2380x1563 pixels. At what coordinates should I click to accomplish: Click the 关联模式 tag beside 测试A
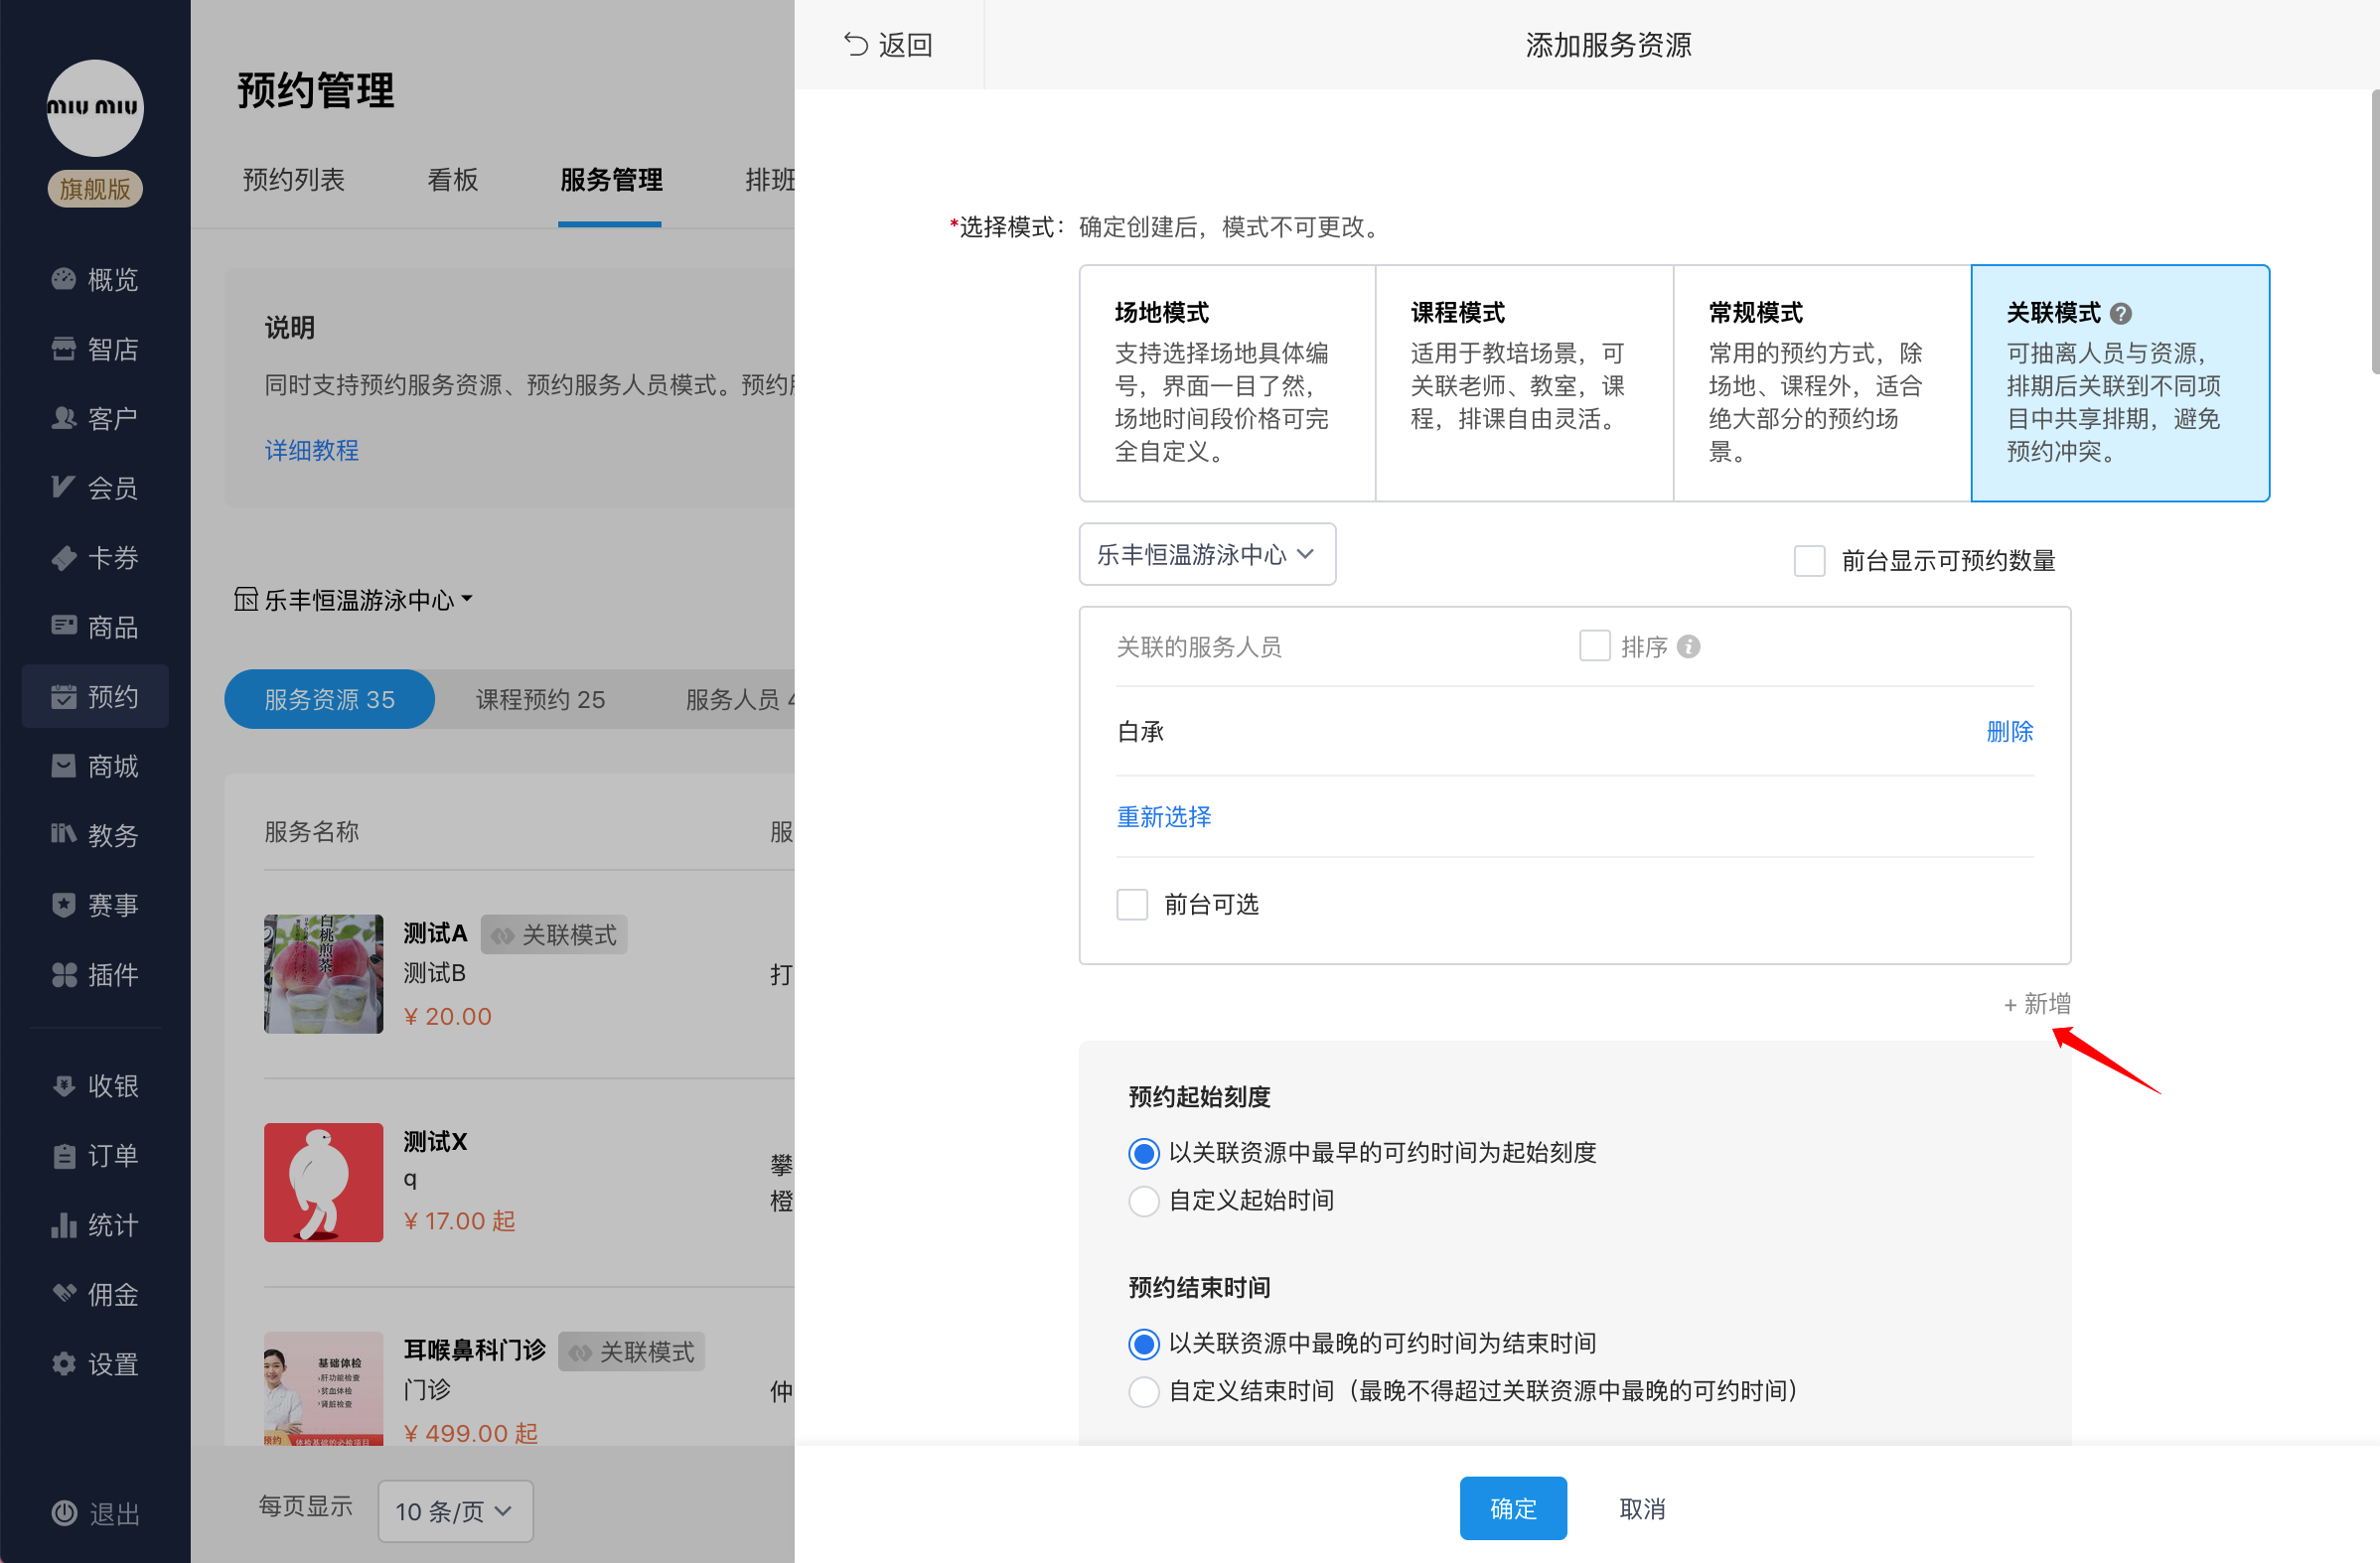[x=554, y=934]
